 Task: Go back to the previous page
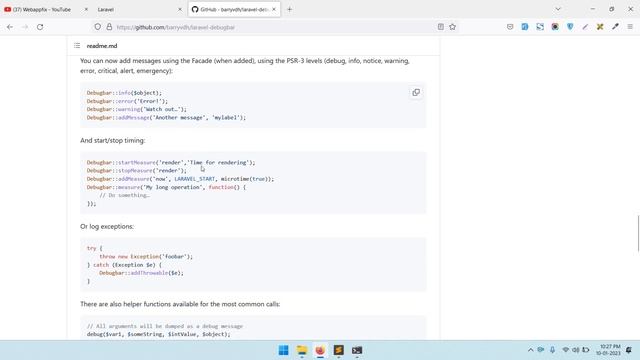point(10,27)
